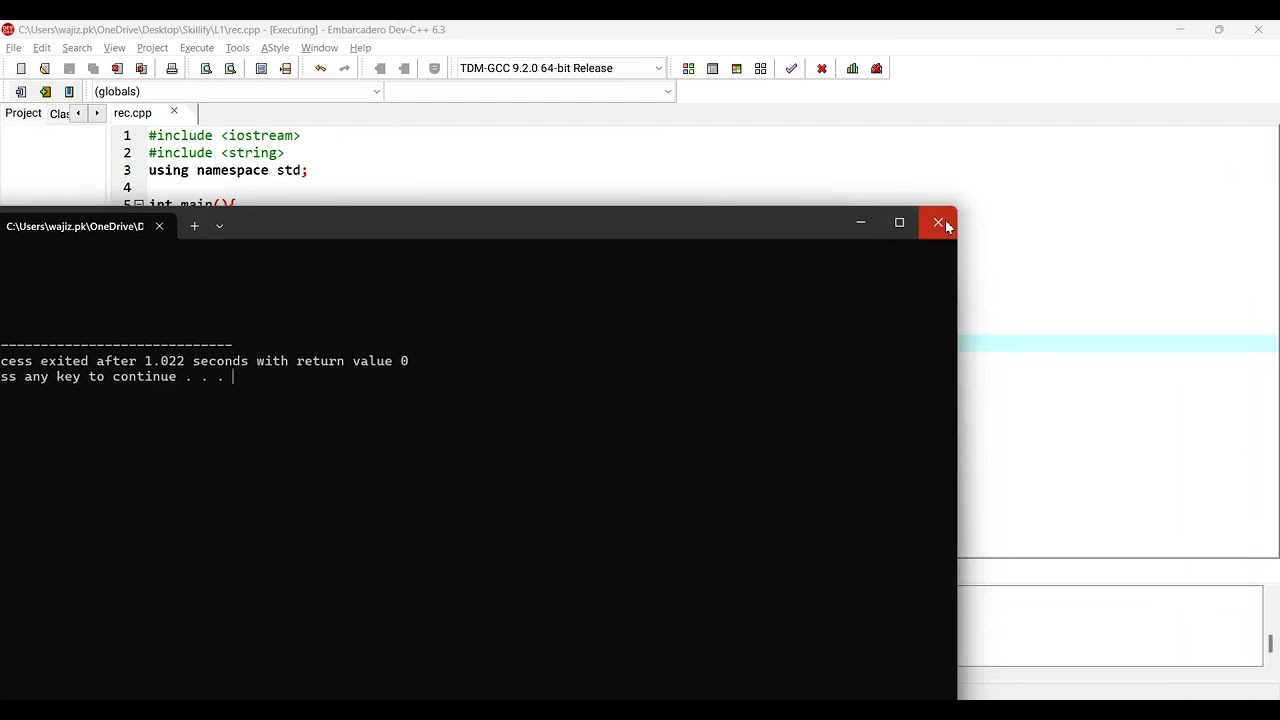Image resolution: width=1280 pixels, height=720 pixels.
Task: Click the left sidebar tab arrow
Action: tap(78, 113)
